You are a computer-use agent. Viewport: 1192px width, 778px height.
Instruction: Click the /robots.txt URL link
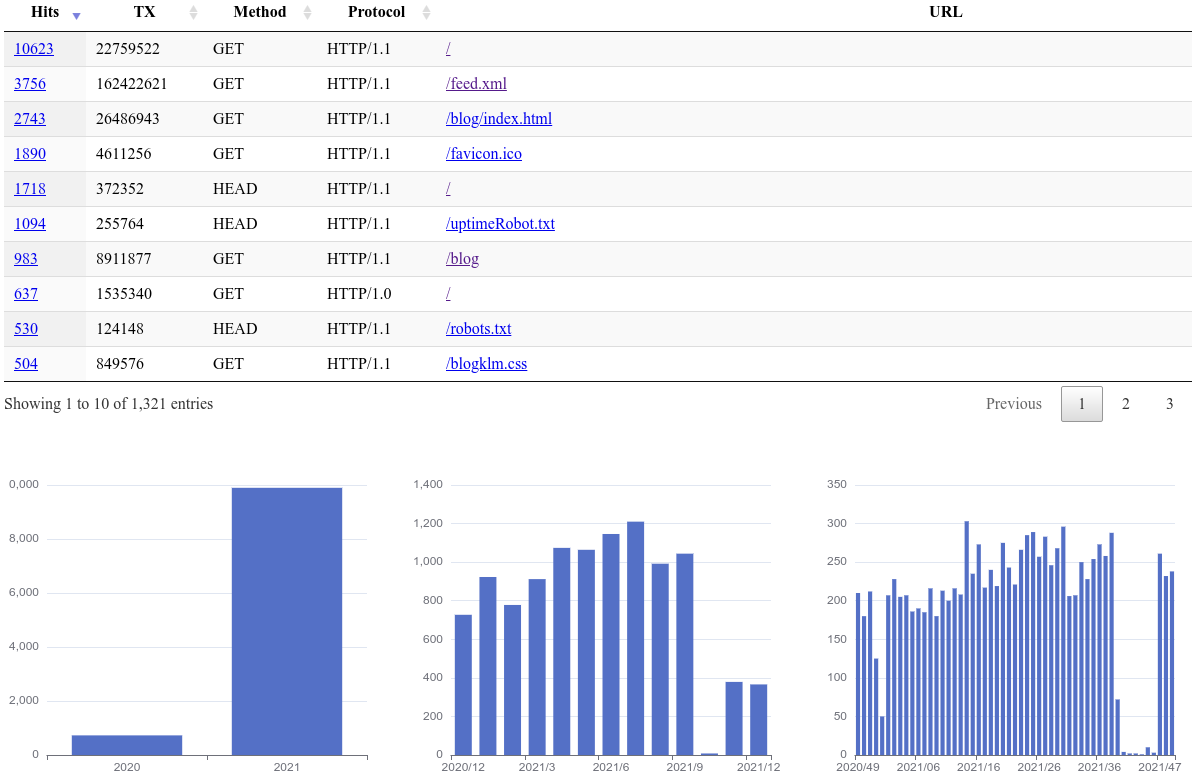478,329
